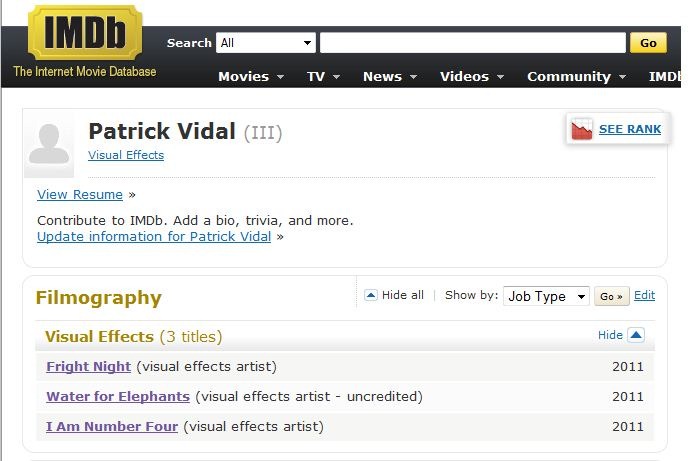Expand the Videos menu arrow
Viewport: 697px width, 461px height.
[x=501, y=77]
